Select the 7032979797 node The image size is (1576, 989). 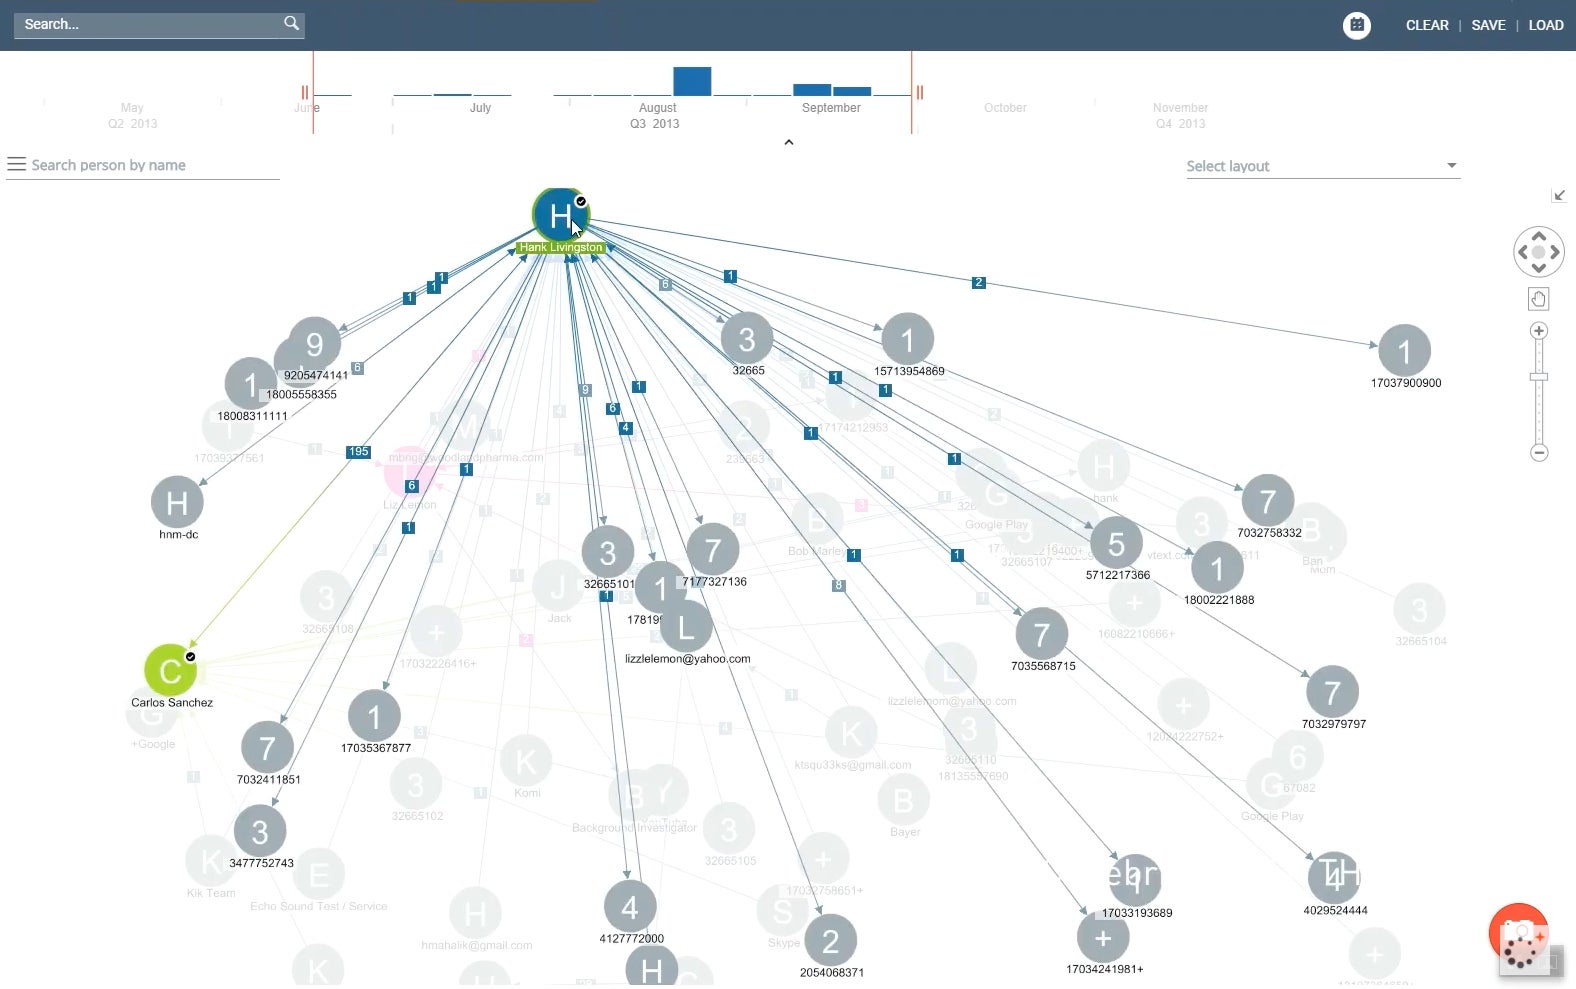tap(1333, 692)
